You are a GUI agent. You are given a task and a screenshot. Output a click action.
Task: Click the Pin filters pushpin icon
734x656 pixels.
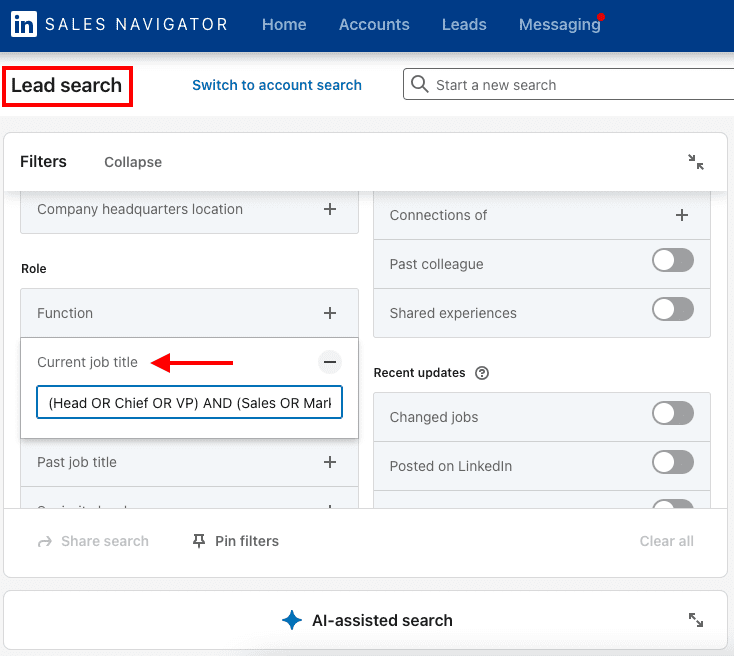(199, 541)
